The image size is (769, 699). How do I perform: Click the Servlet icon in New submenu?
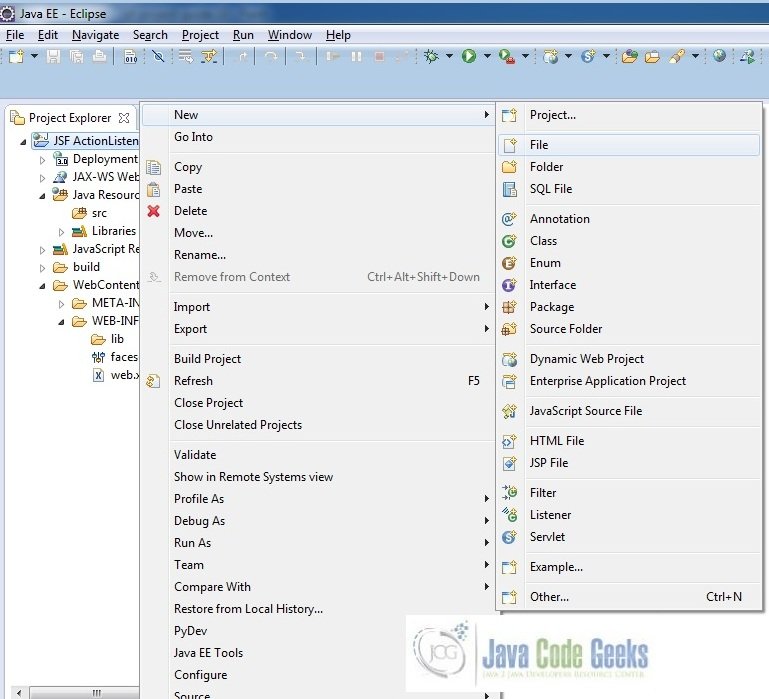tap(509, 537)
